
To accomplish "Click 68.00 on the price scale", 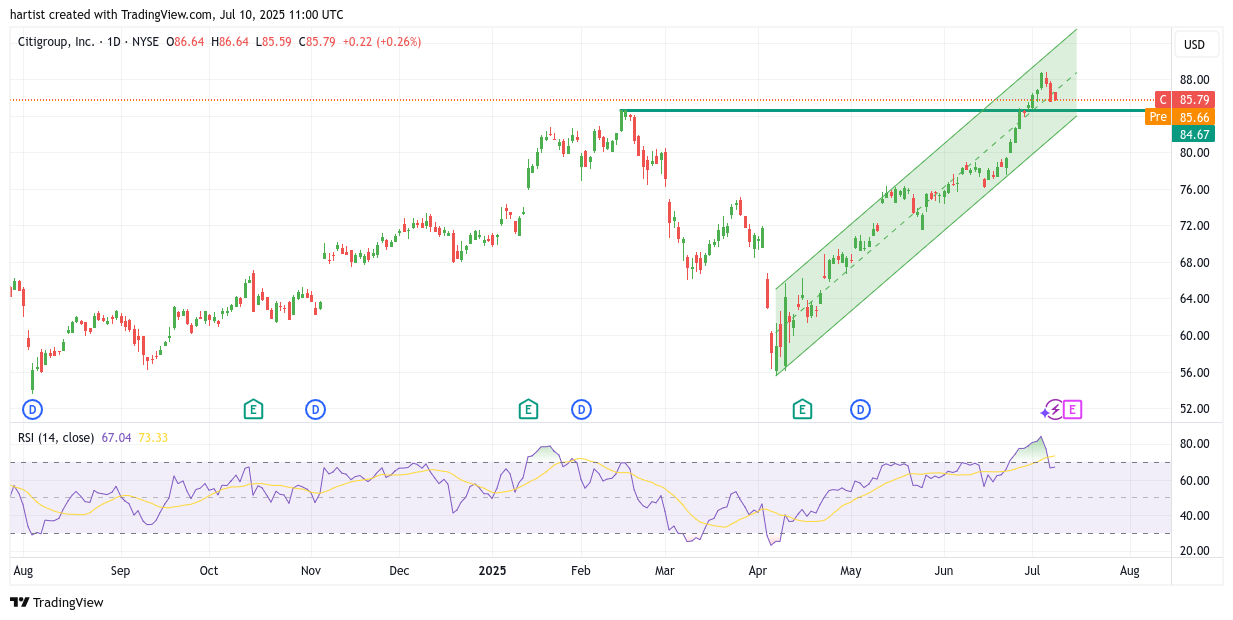I will [1194, 263].
